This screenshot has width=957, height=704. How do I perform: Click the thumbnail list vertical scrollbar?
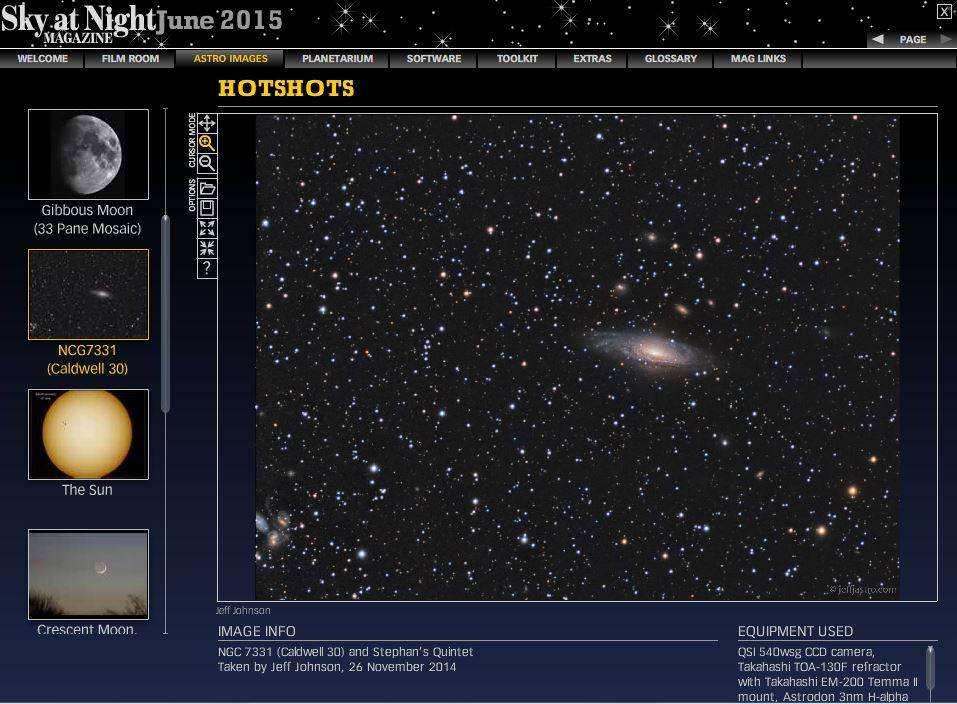click(166, 315)
